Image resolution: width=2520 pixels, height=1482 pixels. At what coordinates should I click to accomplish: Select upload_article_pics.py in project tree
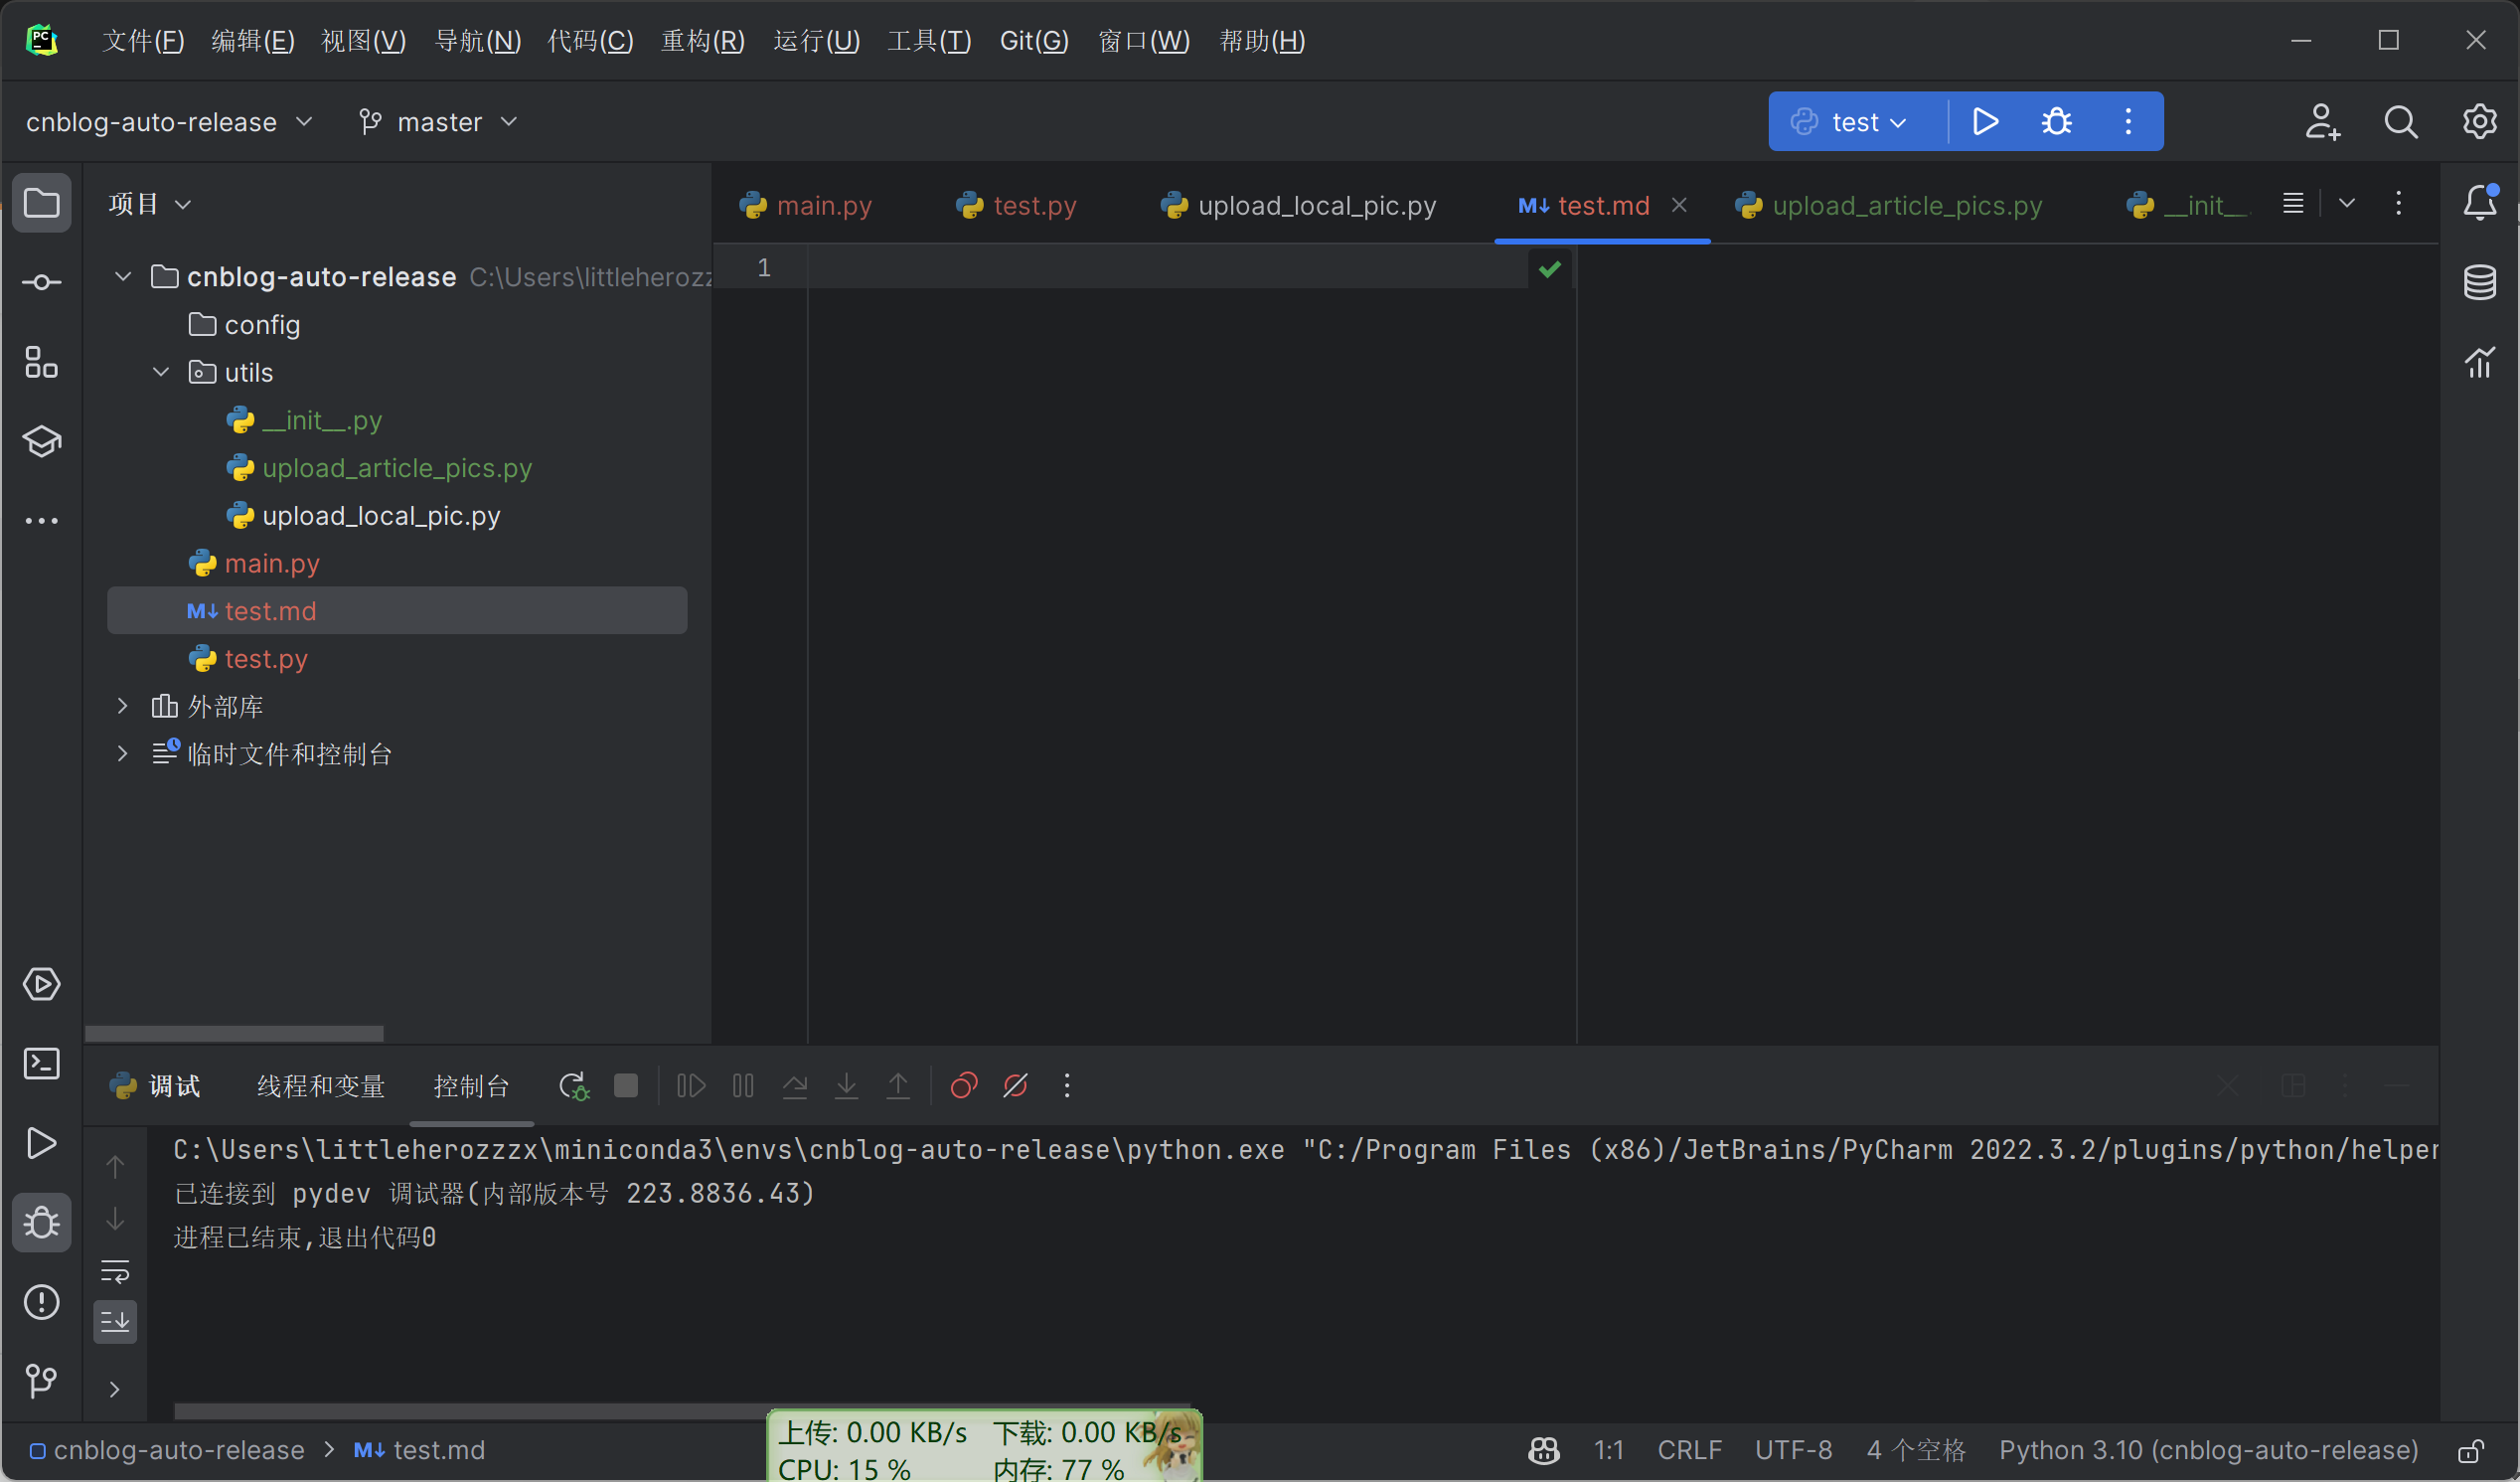(397, 468)
